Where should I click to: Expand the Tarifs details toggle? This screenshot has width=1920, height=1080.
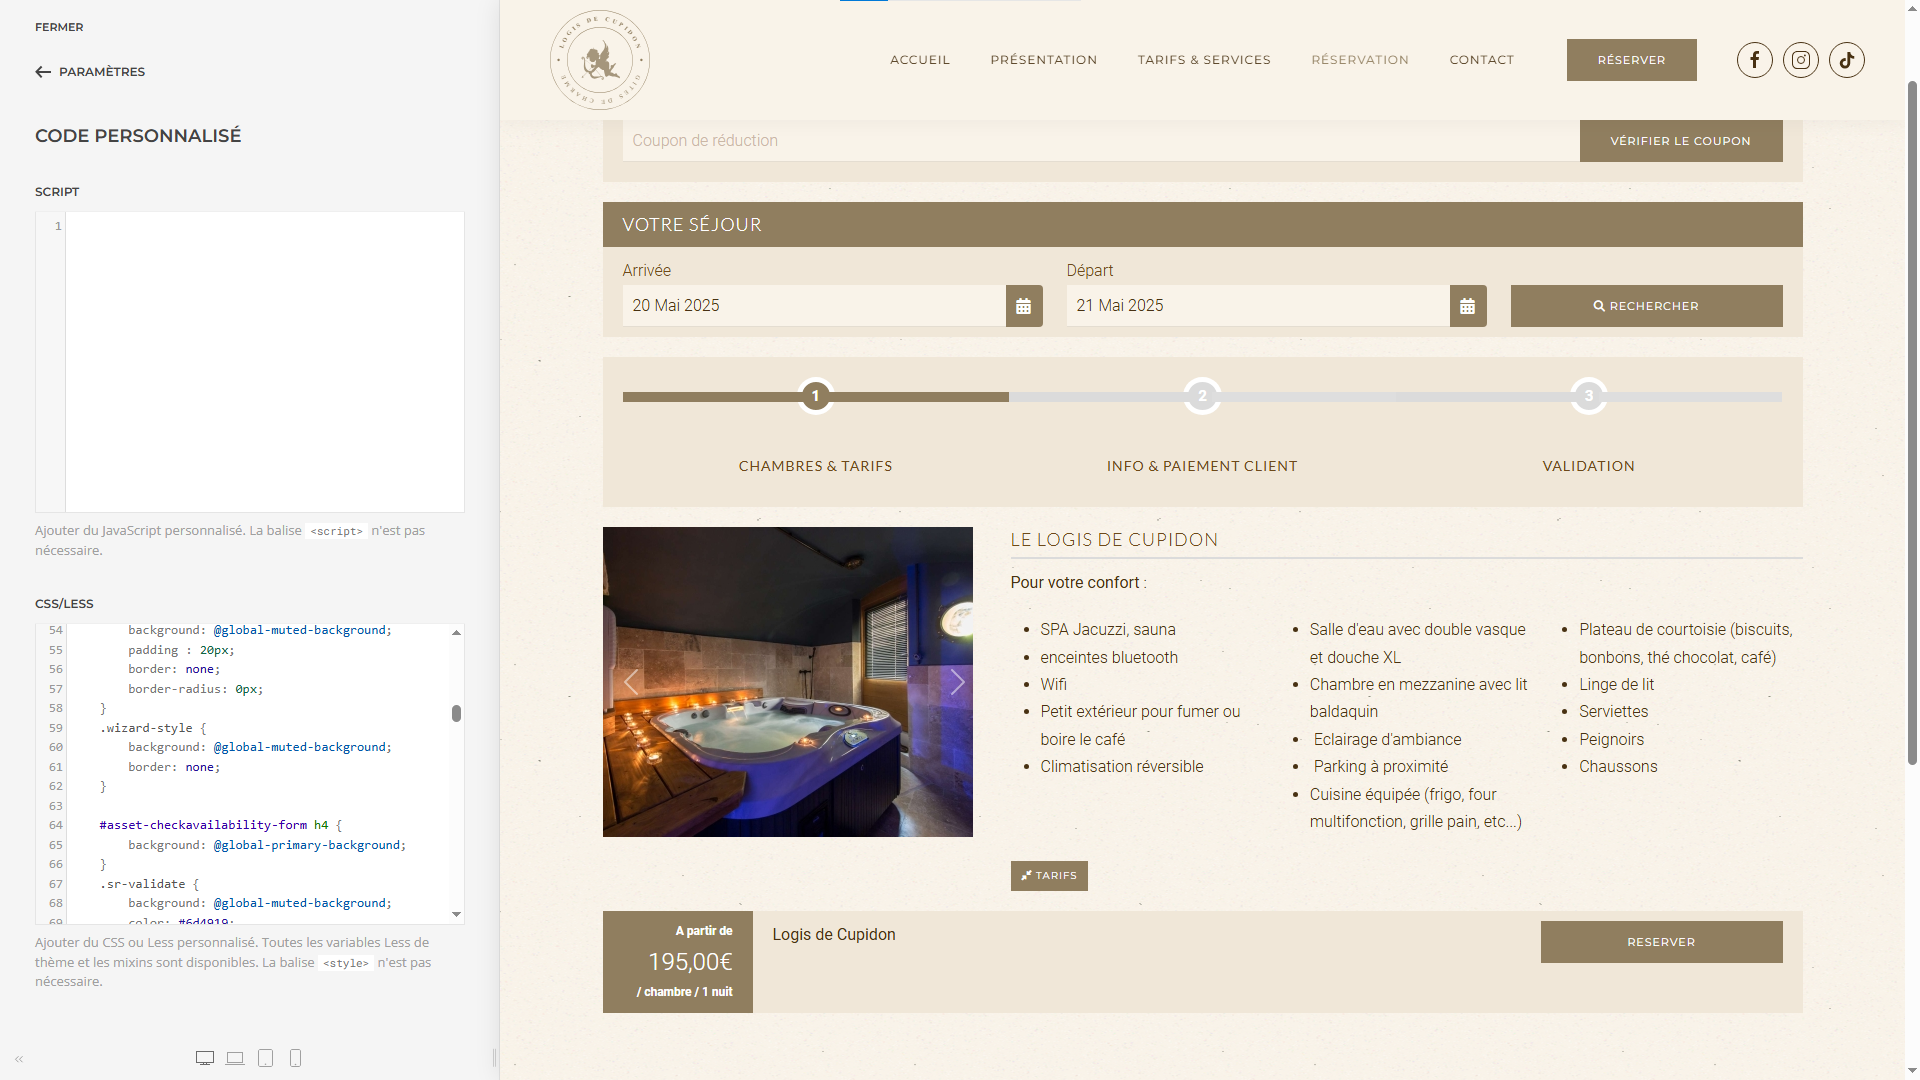[1048, 876]
